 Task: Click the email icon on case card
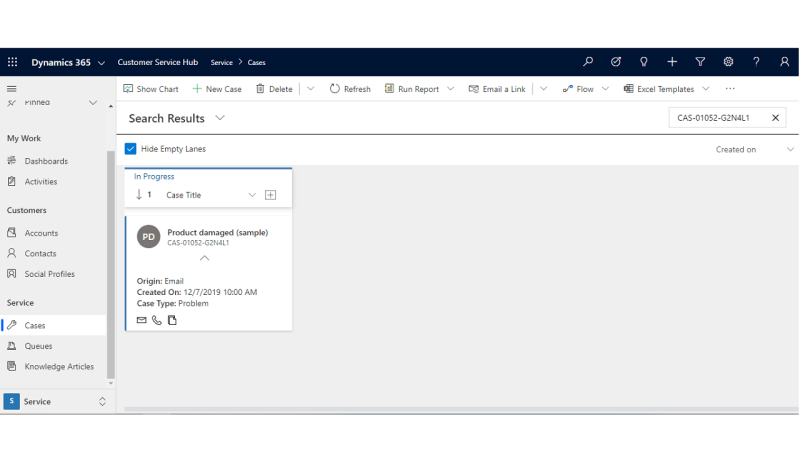(142, 320)
